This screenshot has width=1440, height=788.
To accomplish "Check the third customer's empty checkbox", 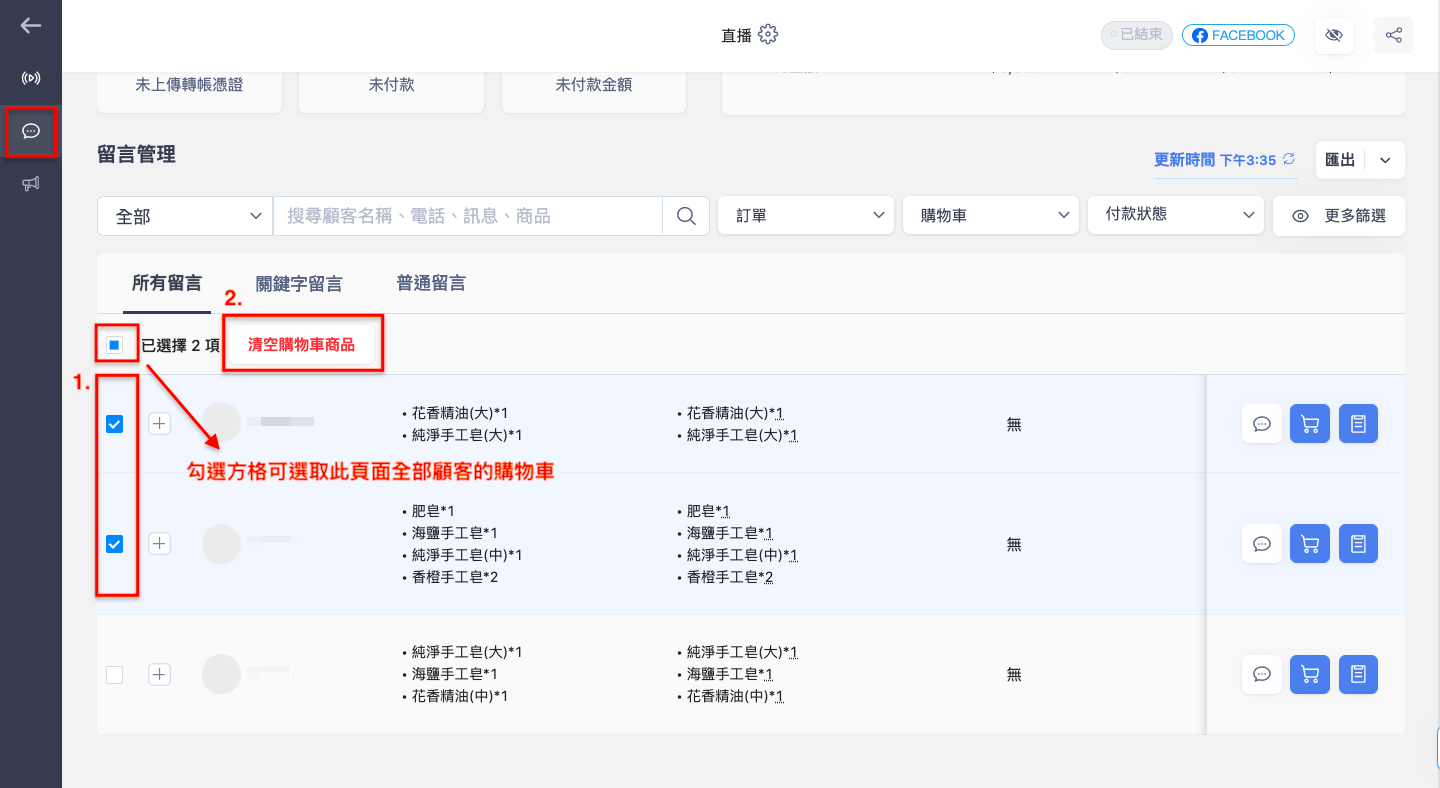I will click(115, 675).
